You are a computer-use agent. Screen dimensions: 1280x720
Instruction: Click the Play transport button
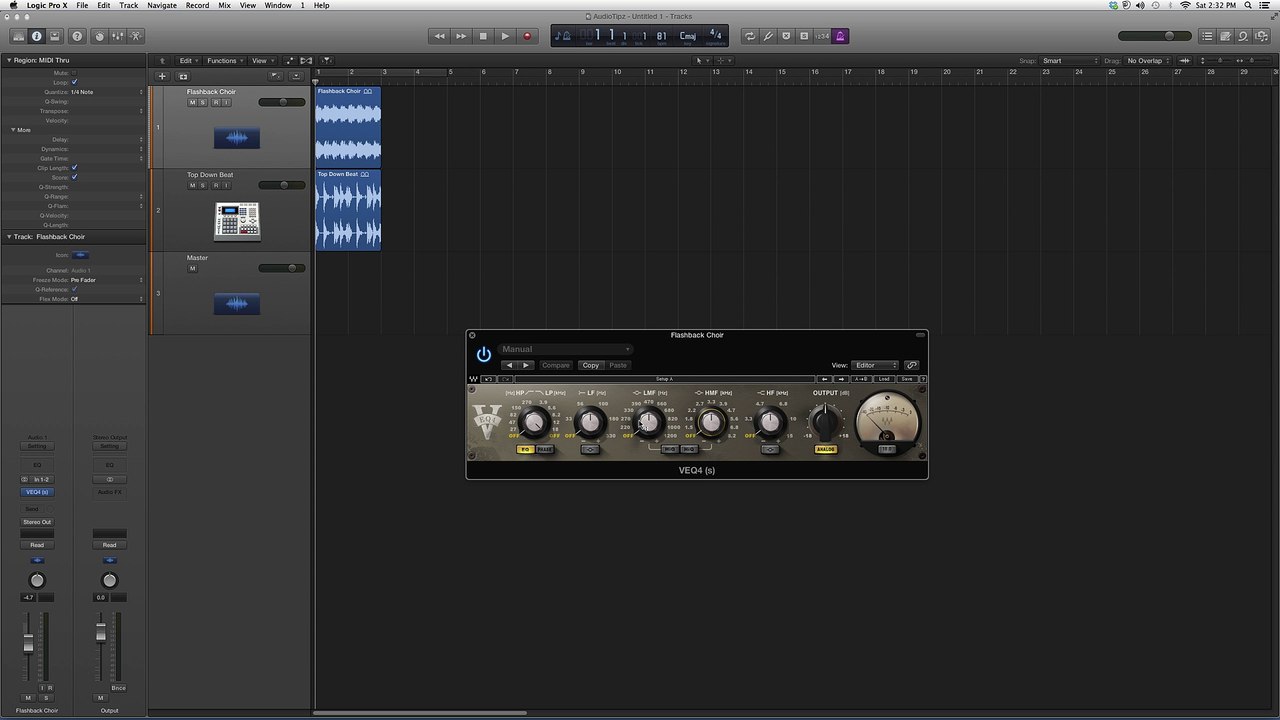pos(505,36)
